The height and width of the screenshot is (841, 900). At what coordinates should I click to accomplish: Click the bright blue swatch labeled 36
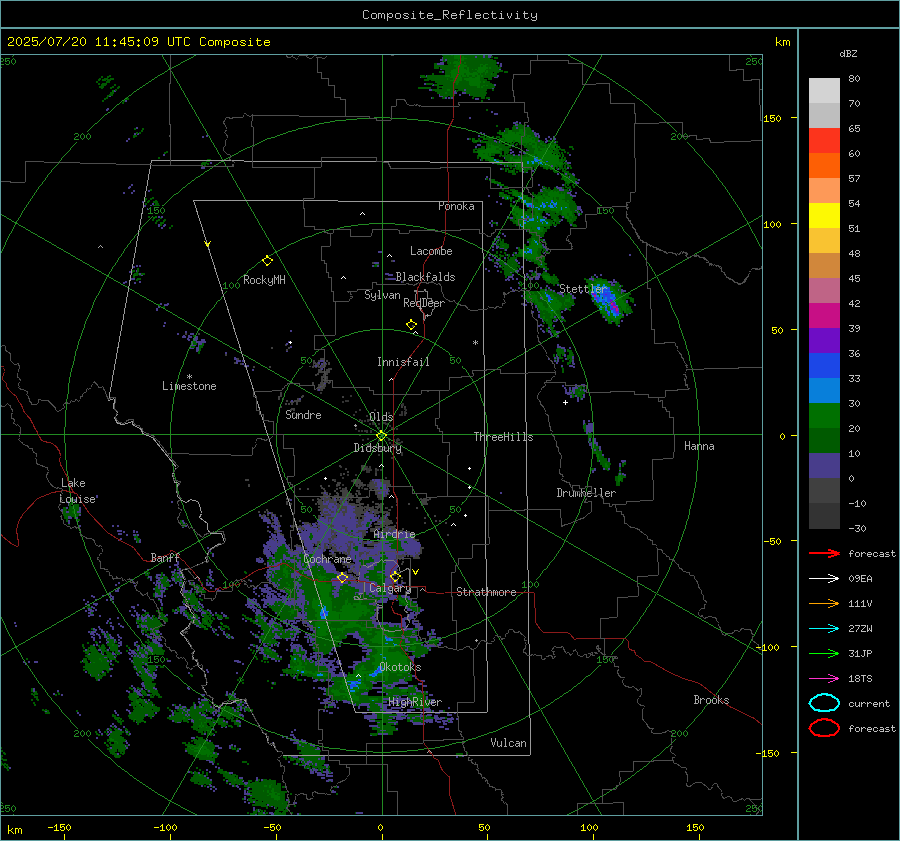coord(824,366)
